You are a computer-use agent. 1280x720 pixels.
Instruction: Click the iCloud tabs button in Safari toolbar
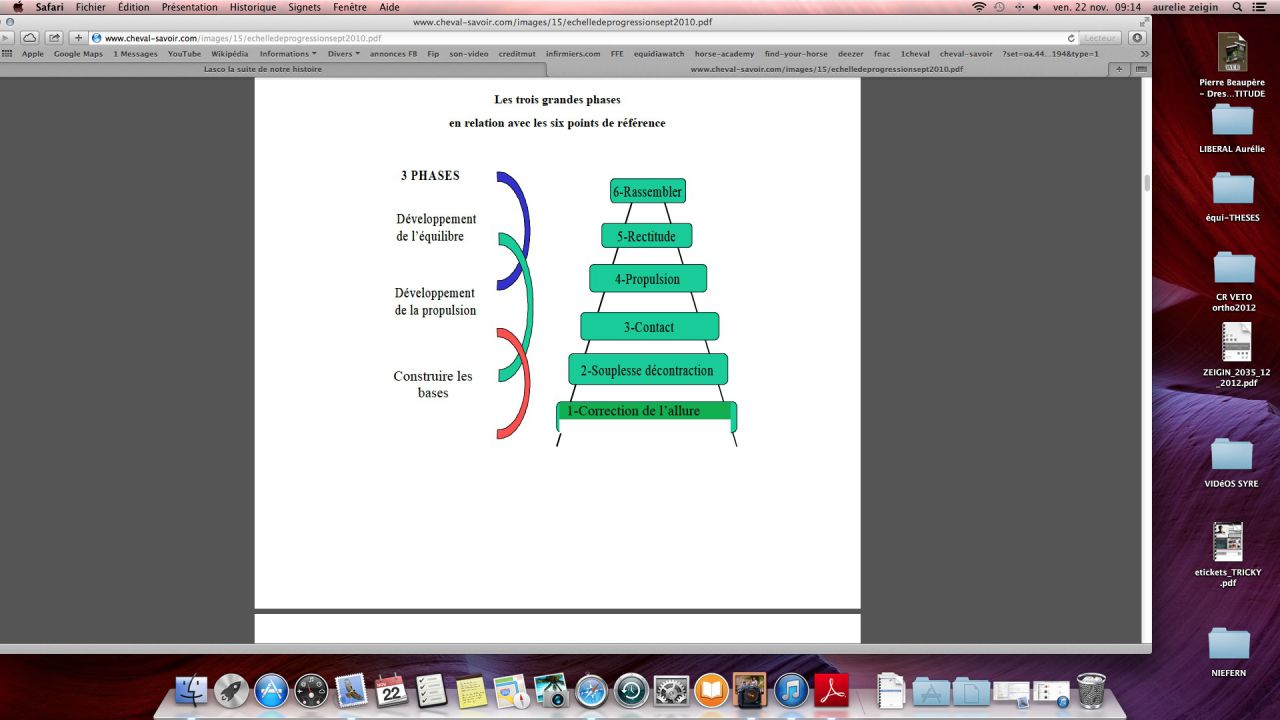coord(30,38)
